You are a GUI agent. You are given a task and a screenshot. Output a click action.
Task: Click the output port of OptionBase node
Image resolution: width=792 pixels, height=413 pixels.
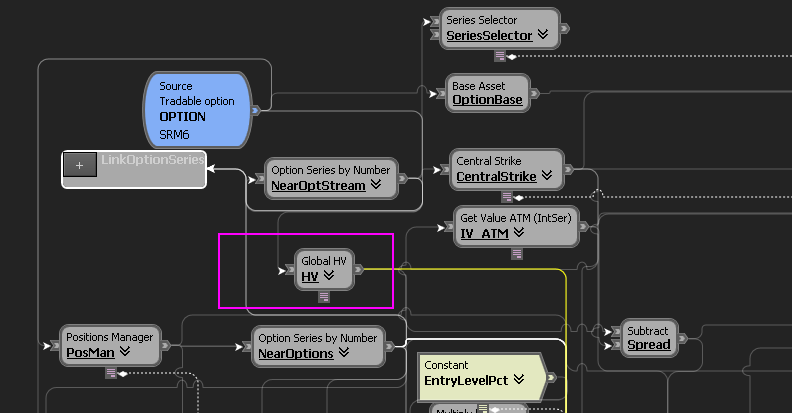[x=534, y=93]
